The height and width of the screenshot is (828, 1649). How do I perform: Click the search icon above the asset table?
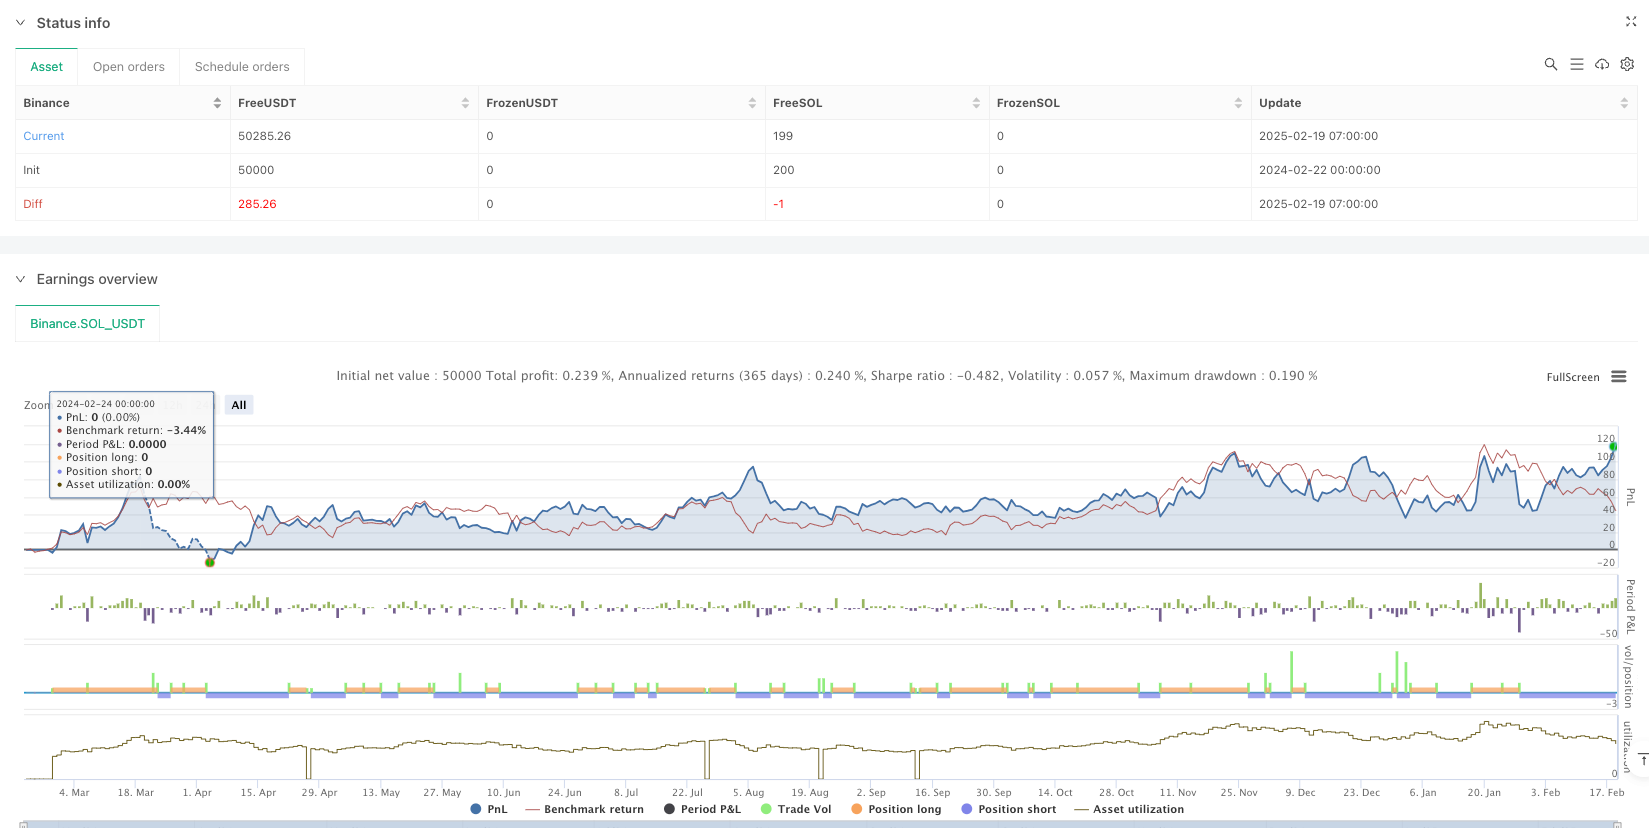1550,64
